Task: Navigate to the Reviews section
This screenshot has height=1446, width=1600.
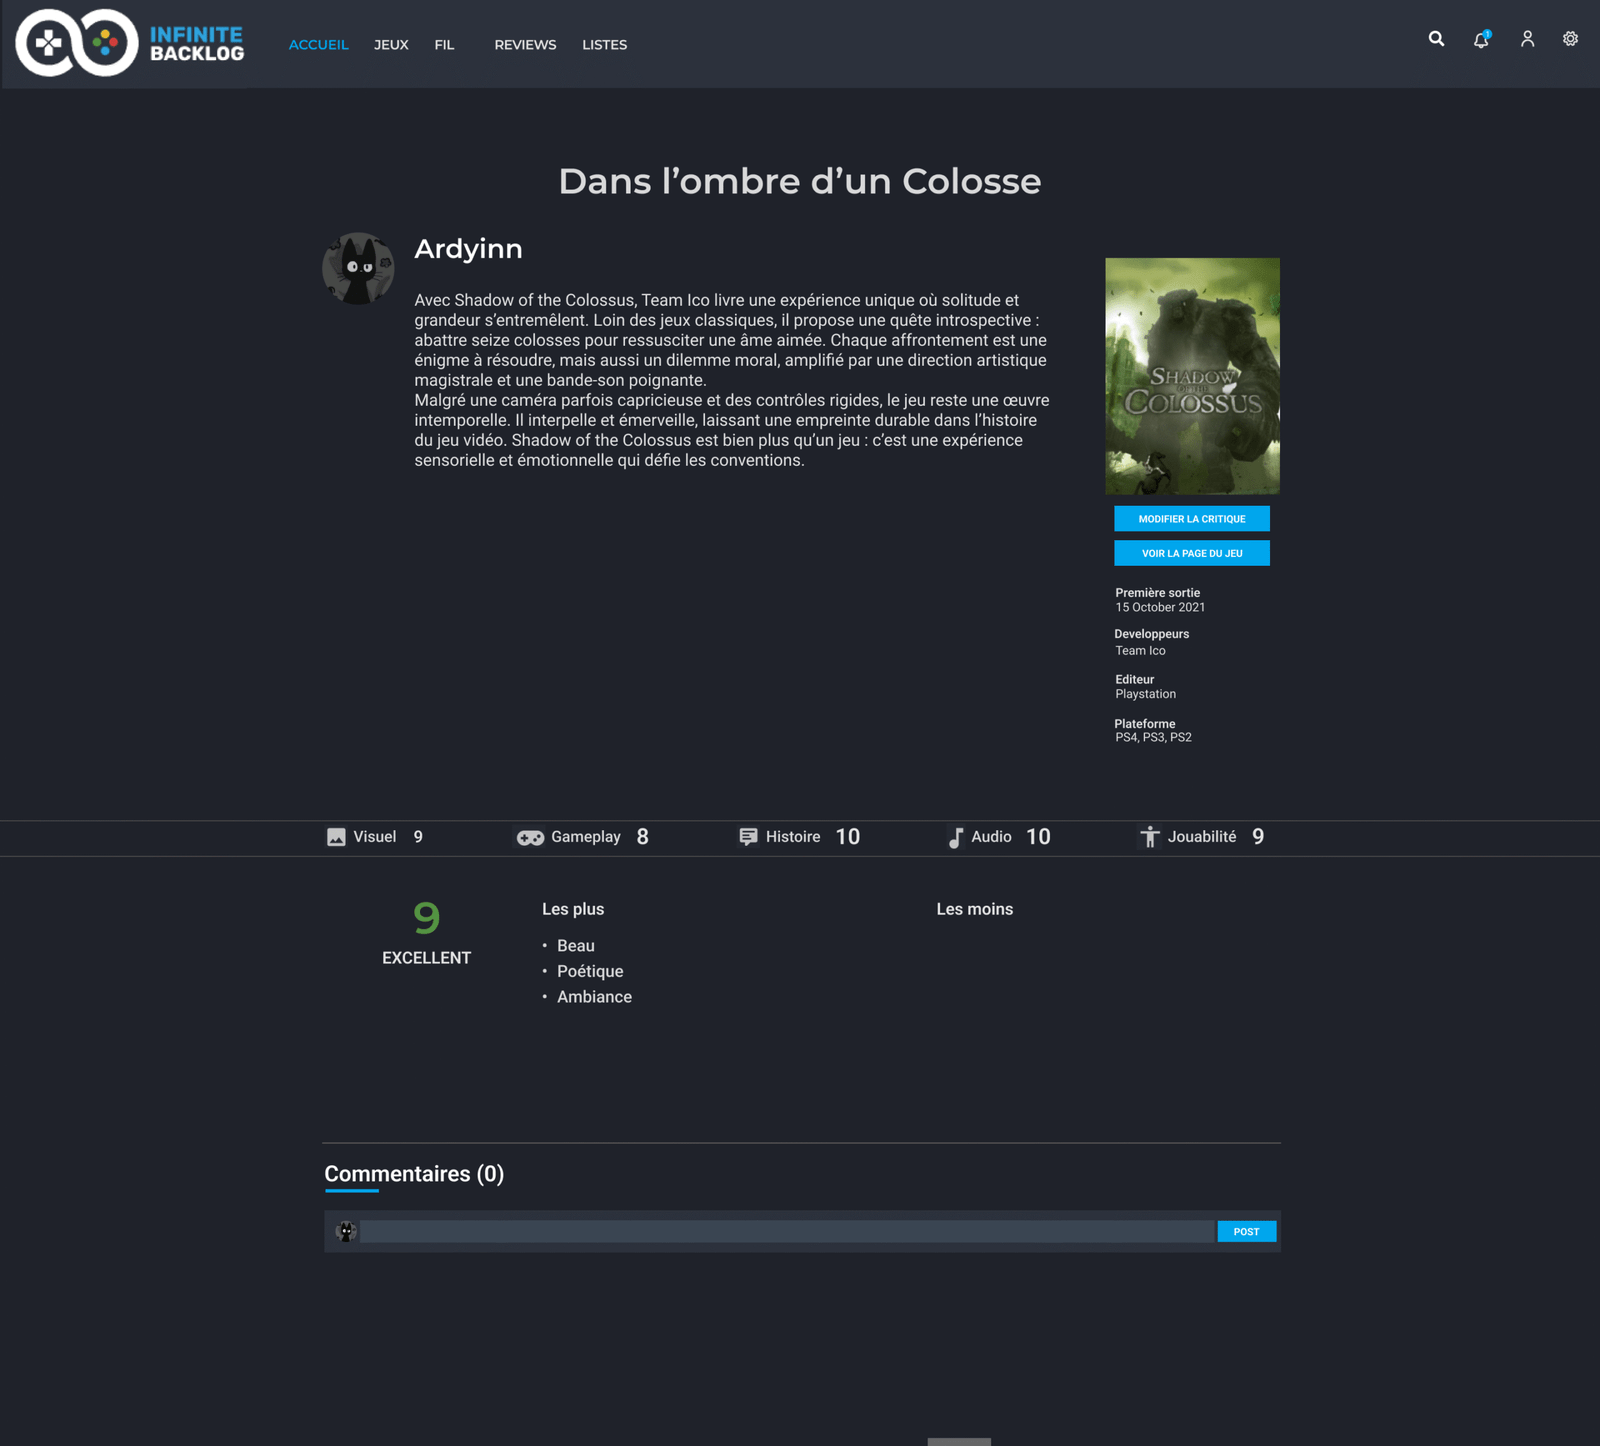Action: pos(525,45)
